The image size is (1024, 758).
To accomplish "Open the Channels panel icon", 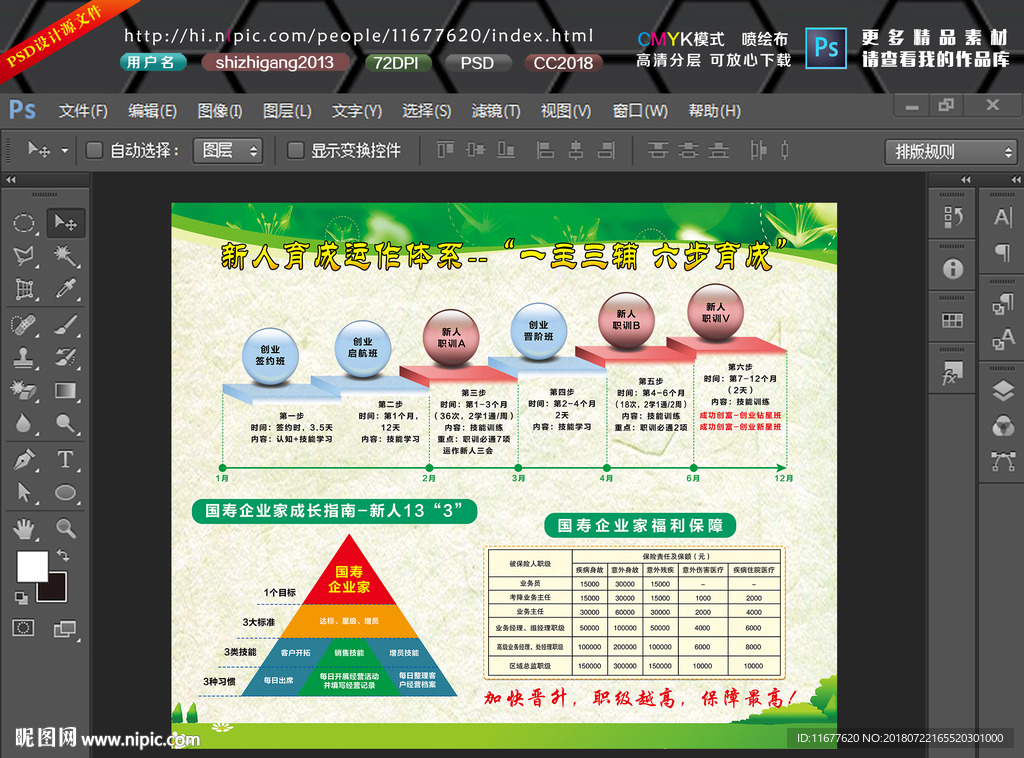I will click(x=1002, y=426).
